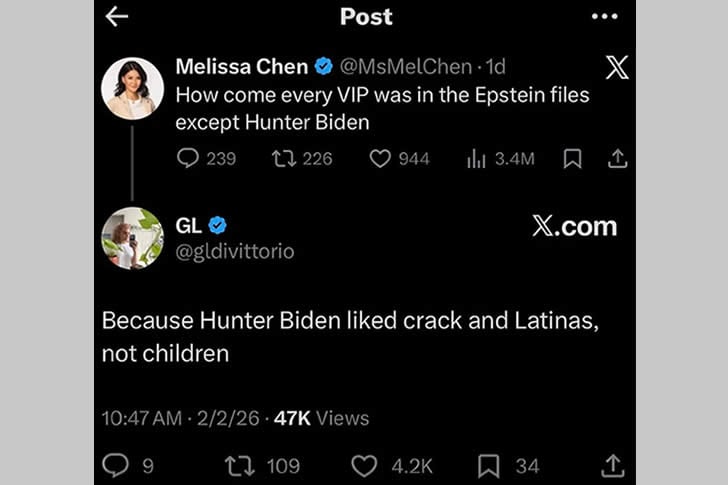Screen dimensions: 728x485
Task: Share Melissa Chen's post
Action: [617, 158]
